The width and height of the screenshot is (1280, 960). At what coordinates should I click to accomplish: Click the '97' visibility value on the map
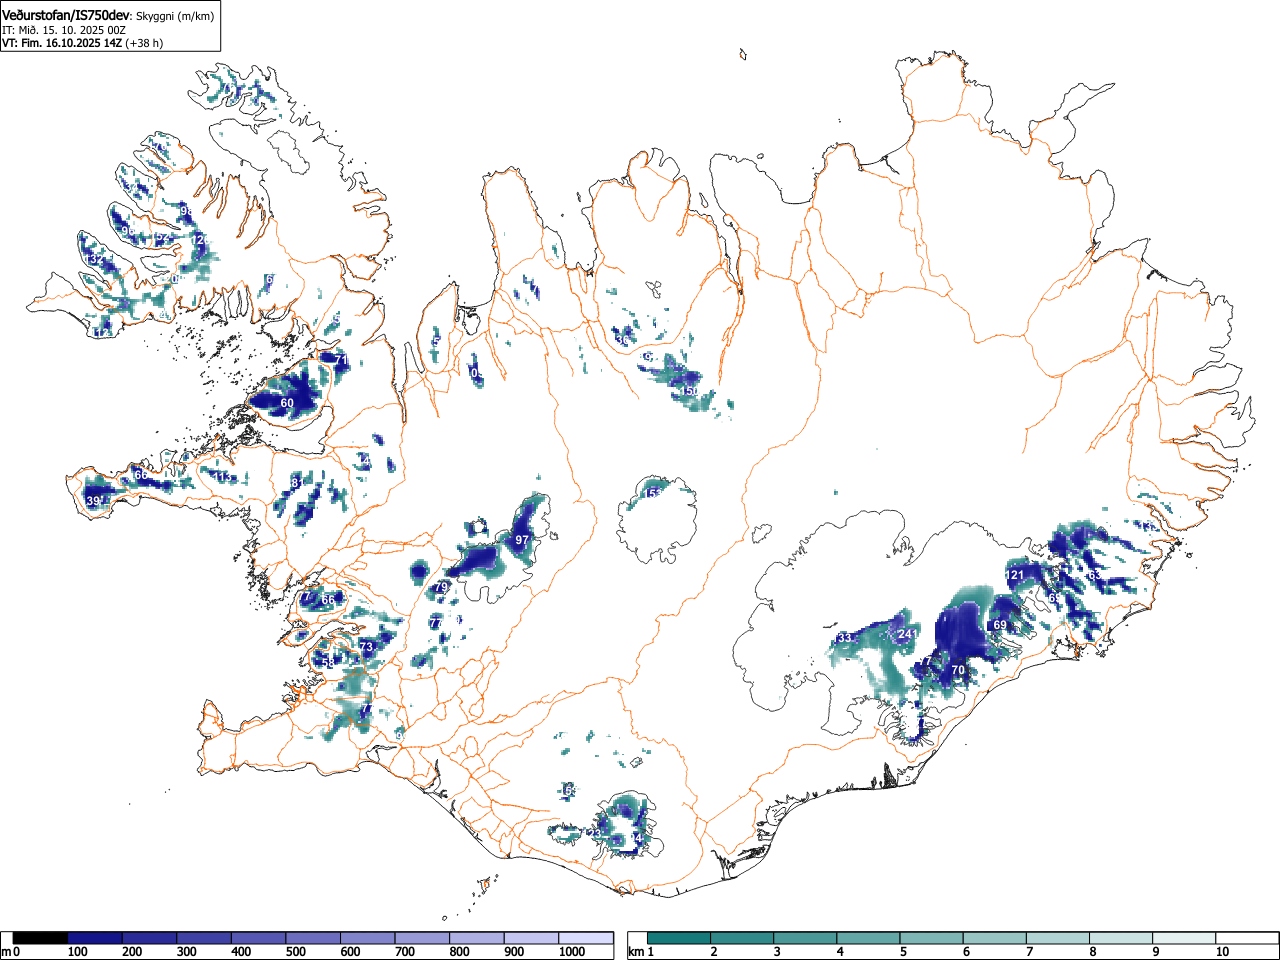522,540
